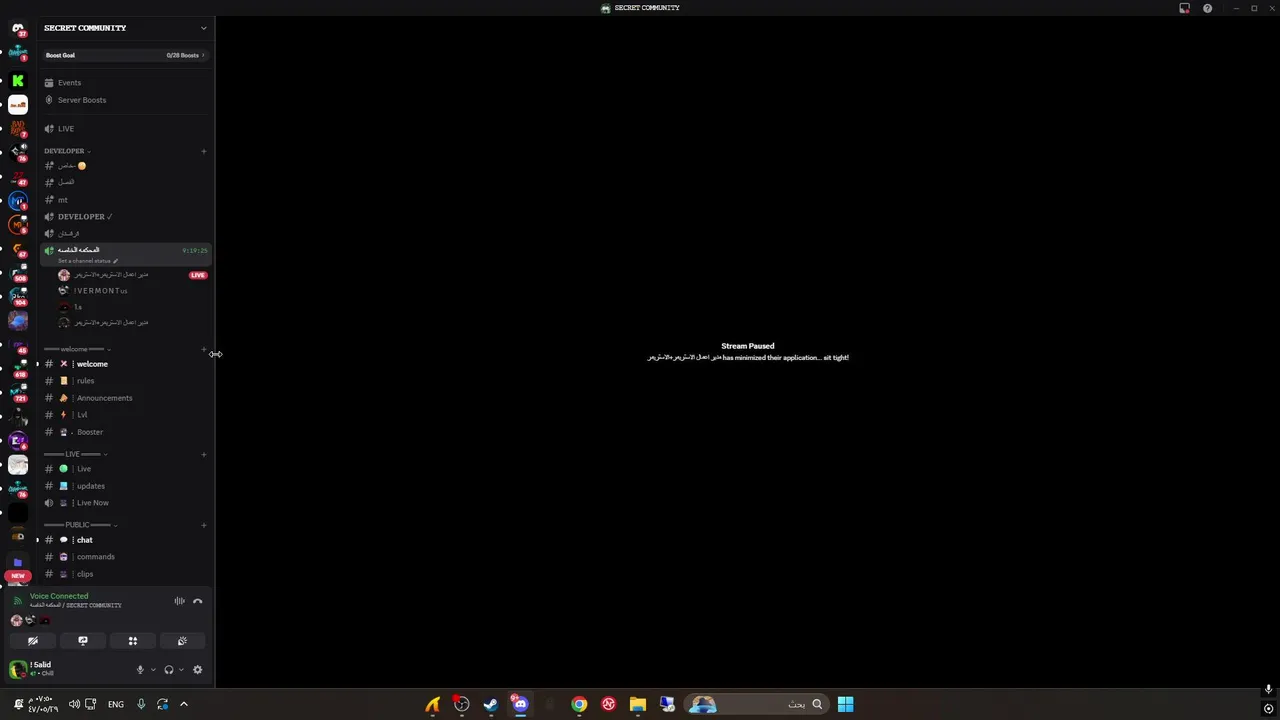The height and width of the screenshot is (720, 1280).
Task: Add a channel to DEVELOPER category
Action: [203, 151]
